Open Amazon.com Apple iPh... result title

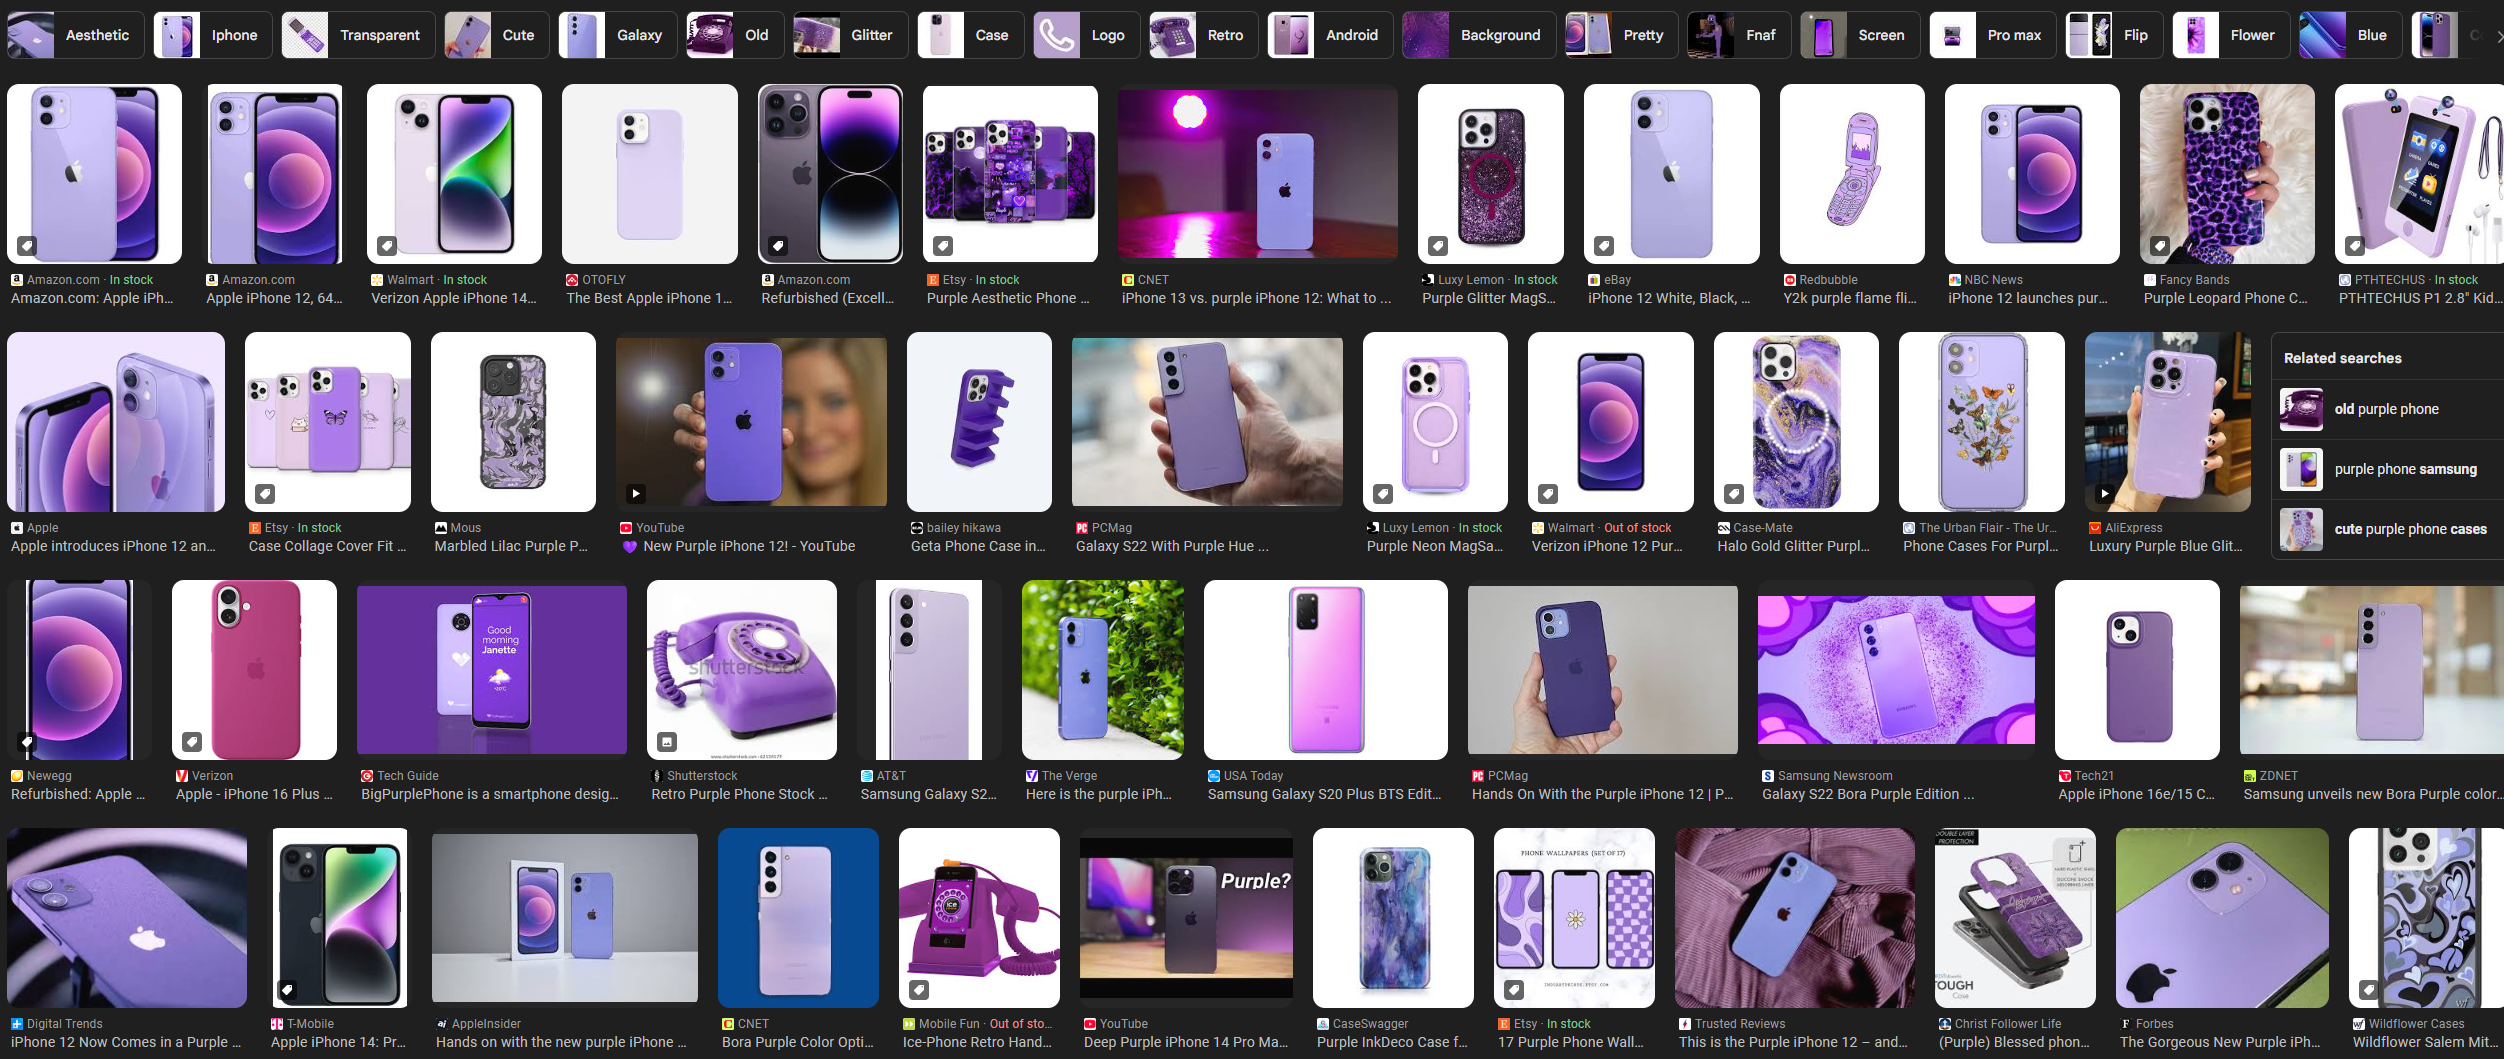click(x=92, y=298)
